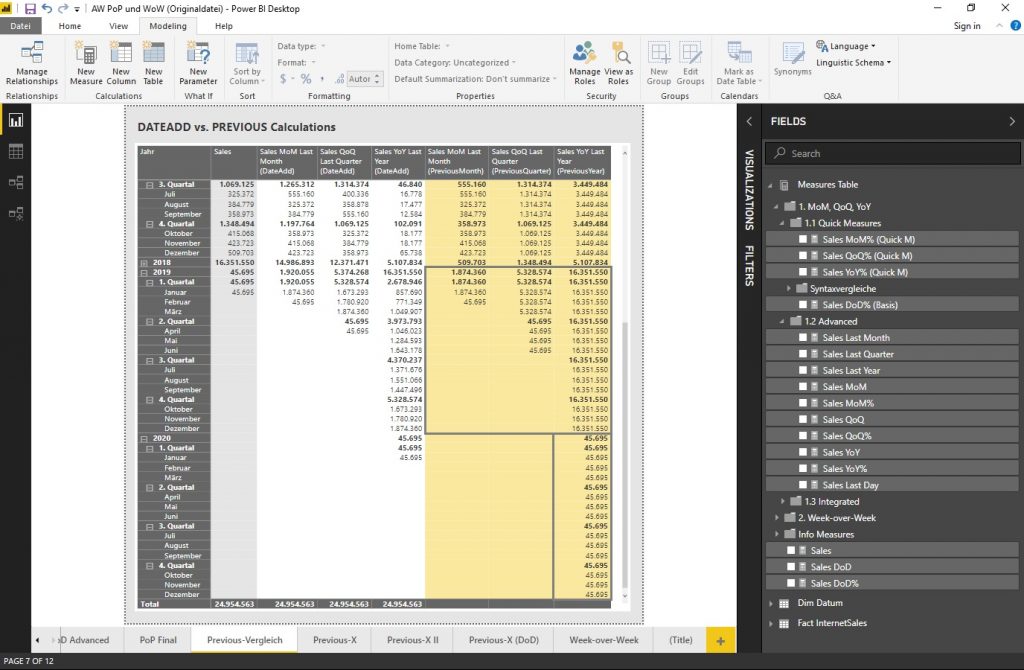Create a New Parameter in What If group
Screen dimensions: 1024x670
pos(198,63)
